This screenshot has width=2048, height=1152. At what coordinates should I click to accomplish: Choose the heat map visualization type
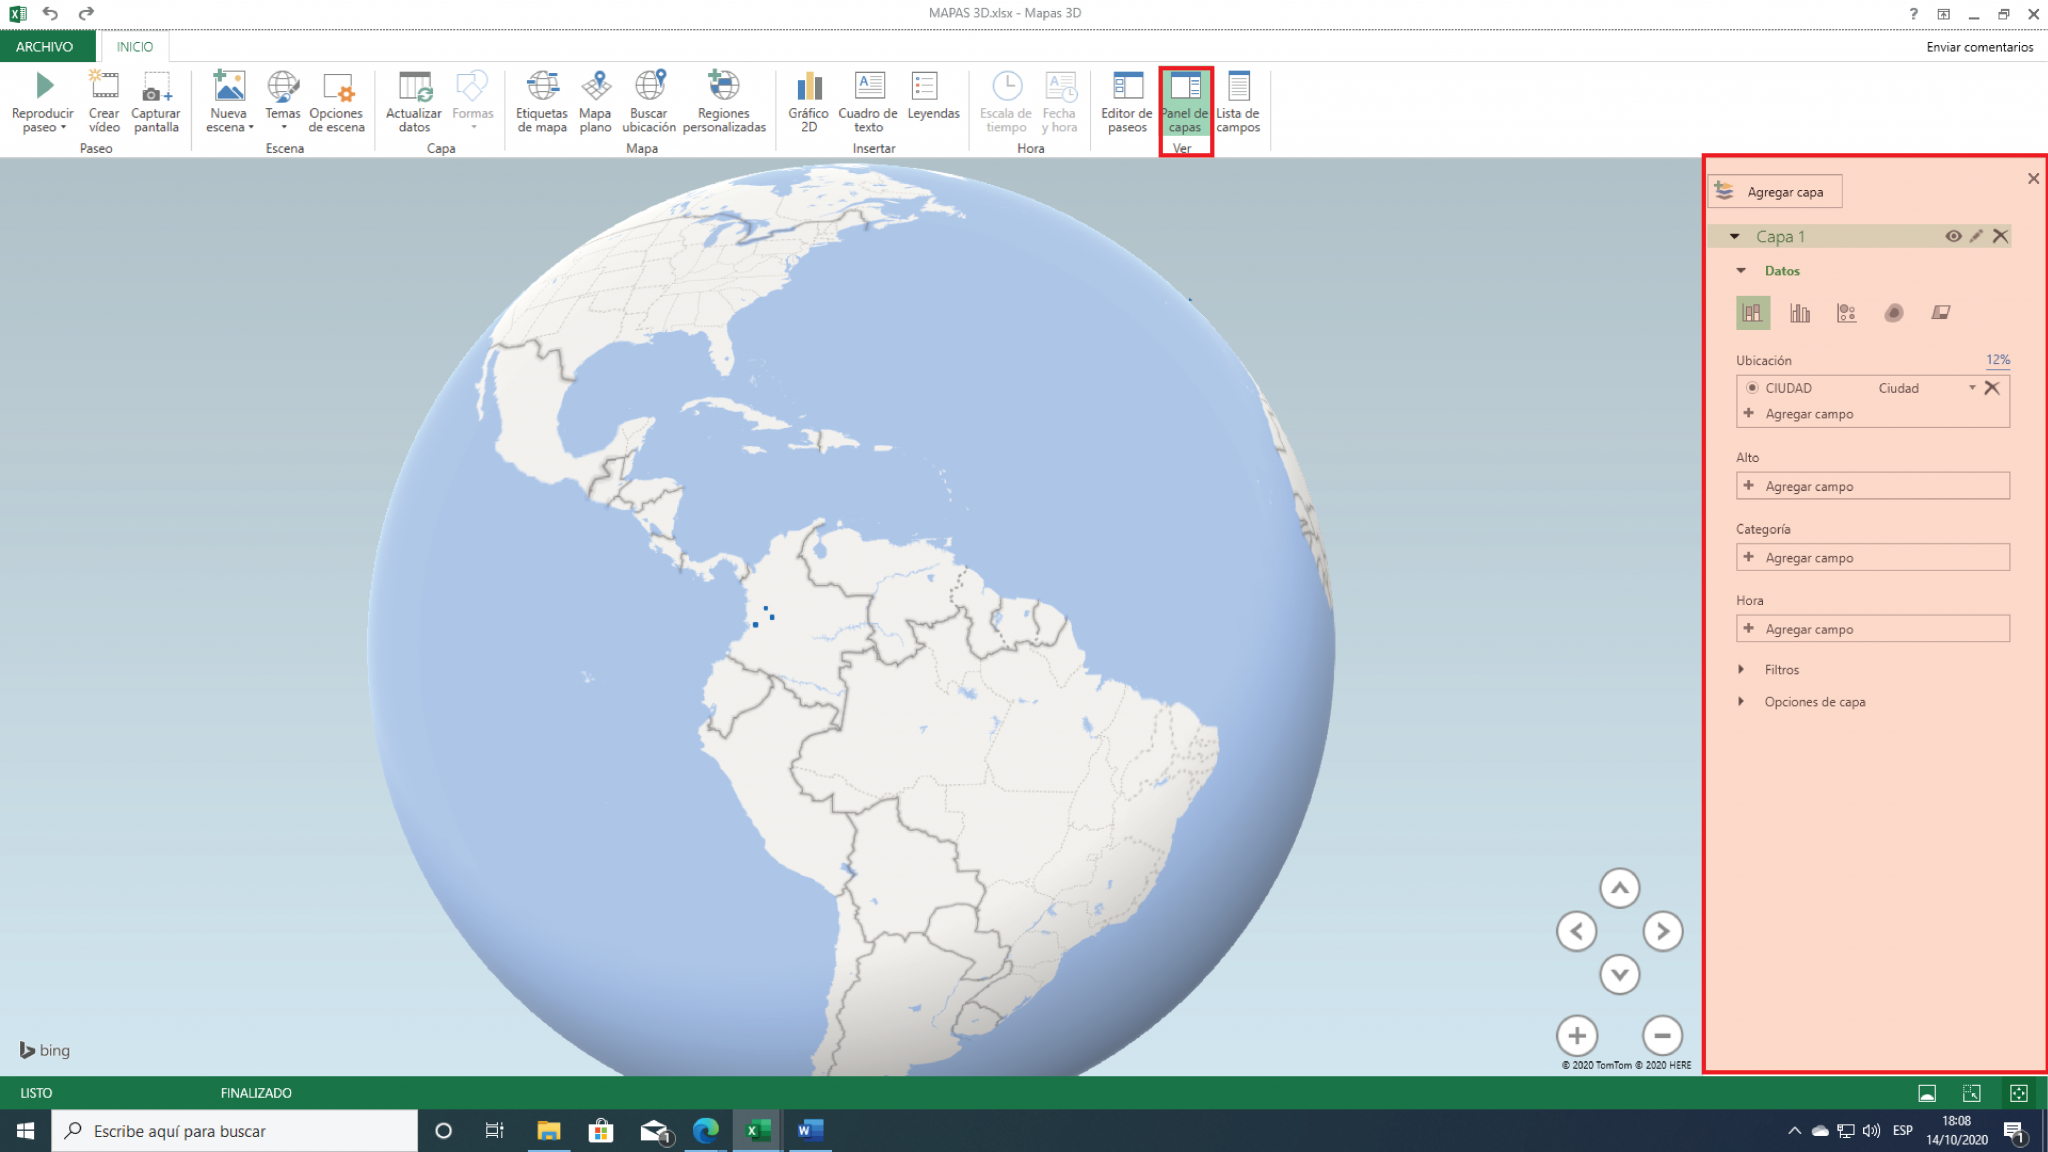click(1894, 312)
